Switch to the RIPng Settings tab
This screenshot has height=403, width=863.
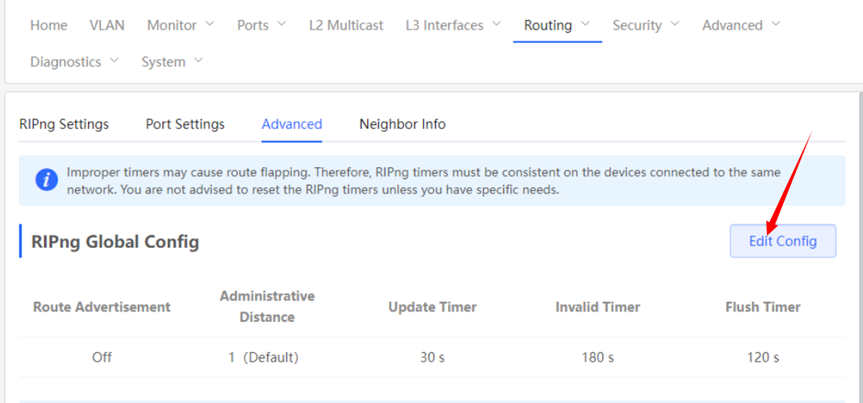coord(64,124)
